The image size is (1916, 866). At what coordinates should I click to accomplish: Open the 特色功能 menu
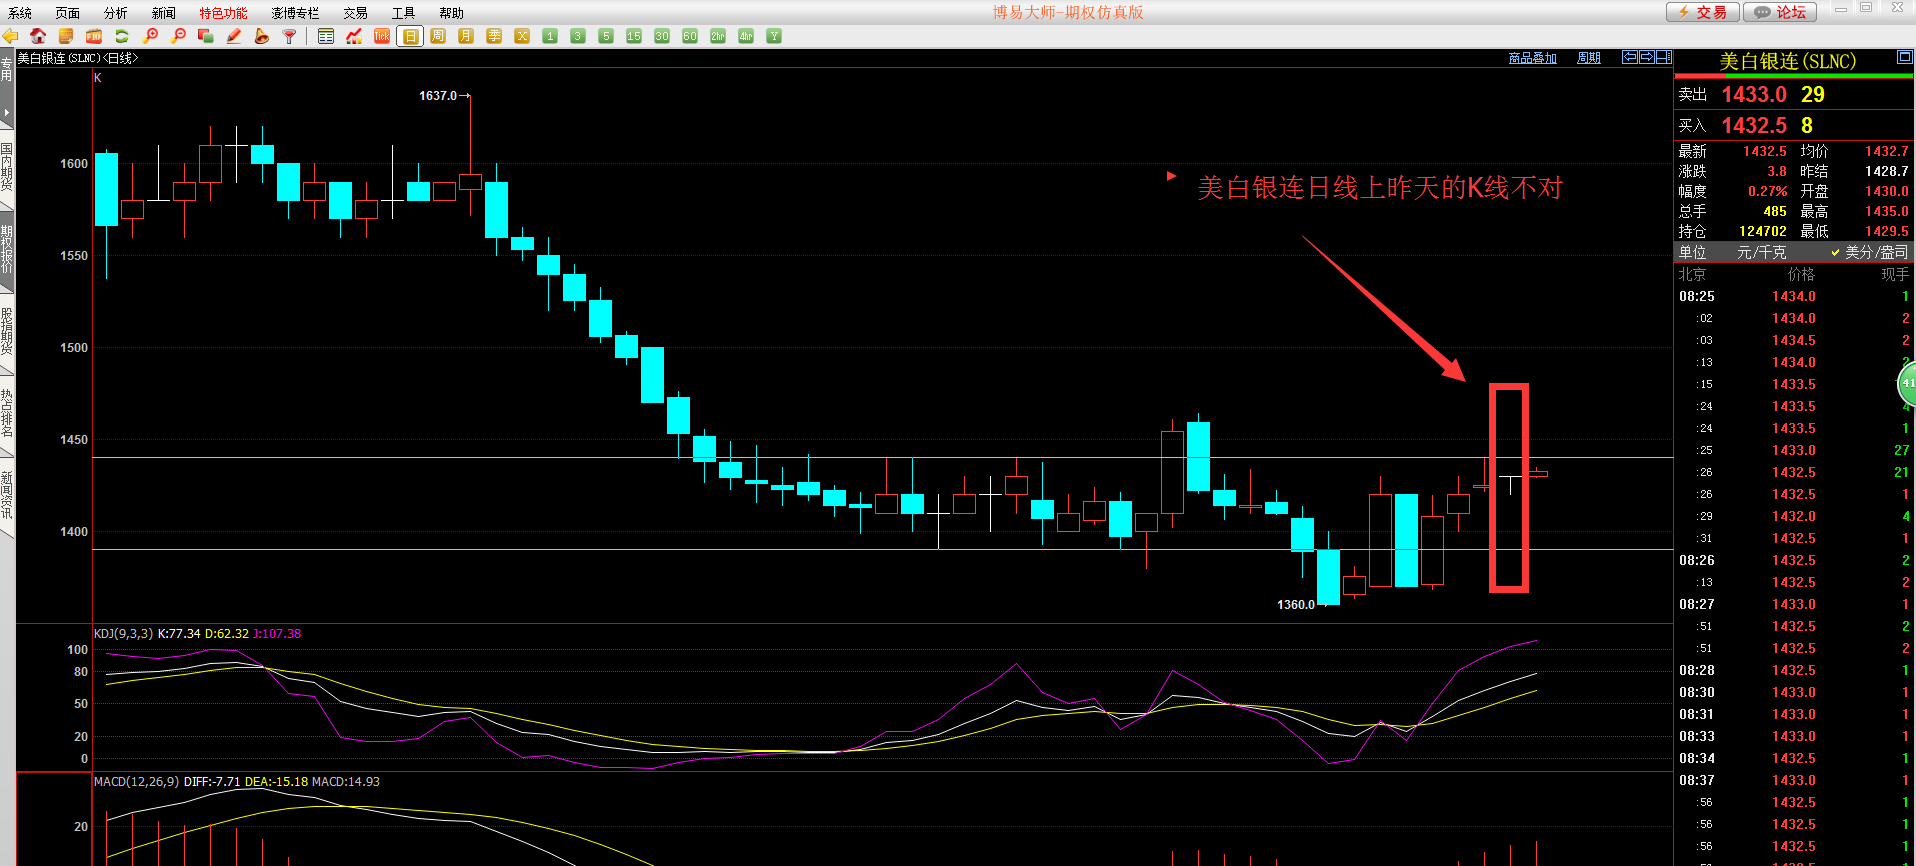[x=223, y=13]
